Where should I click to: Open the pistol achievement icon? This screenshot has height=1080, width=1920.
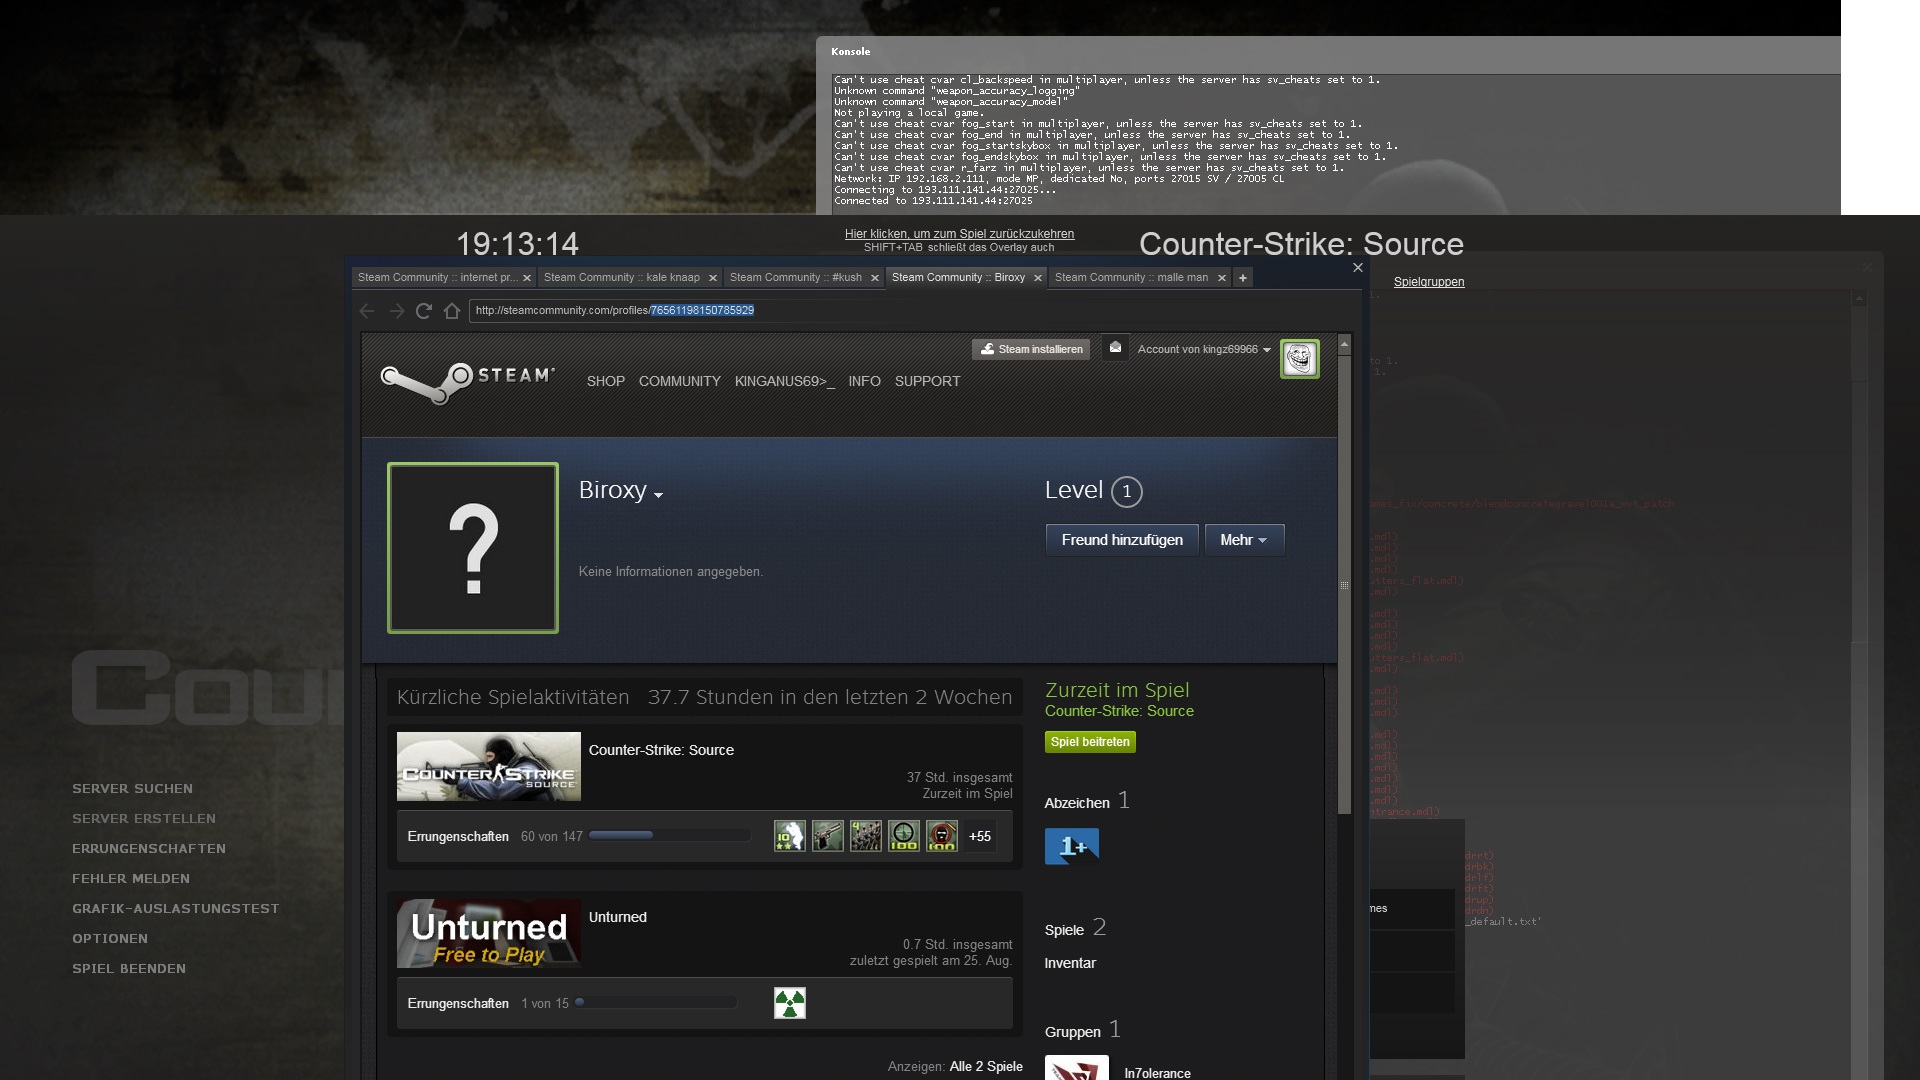click(x=828, y=836)
